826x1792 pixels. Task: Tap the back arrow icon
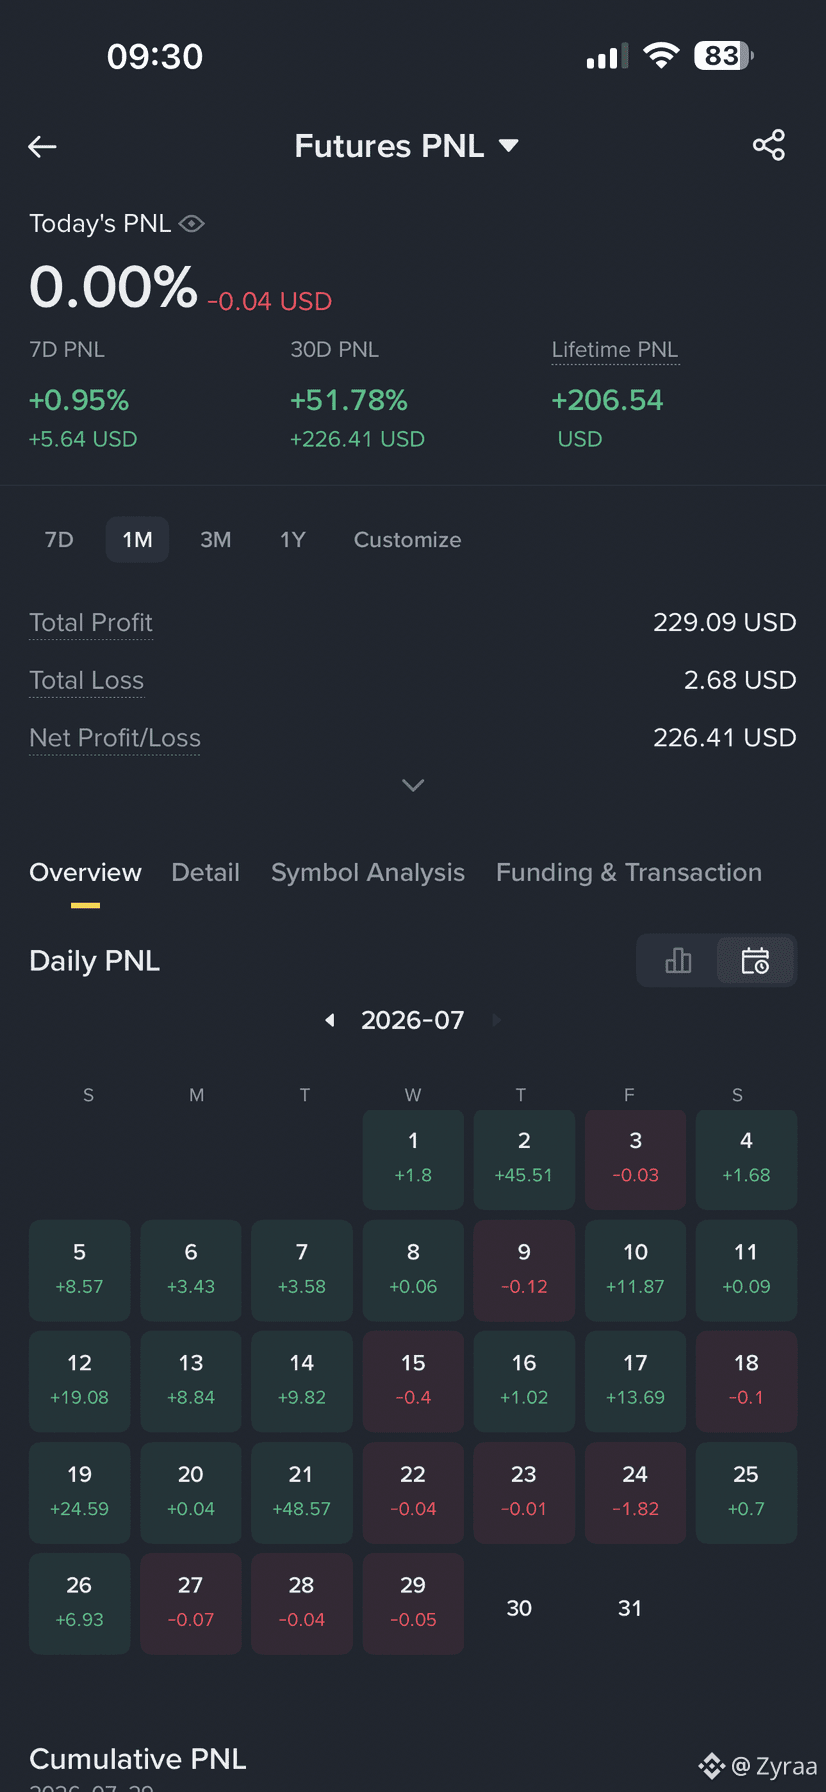pyautogui.click(x=42, y=147)
